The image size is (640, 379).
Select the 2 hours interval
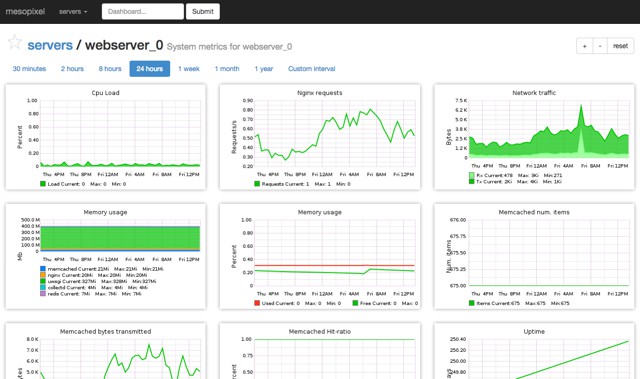72,69
